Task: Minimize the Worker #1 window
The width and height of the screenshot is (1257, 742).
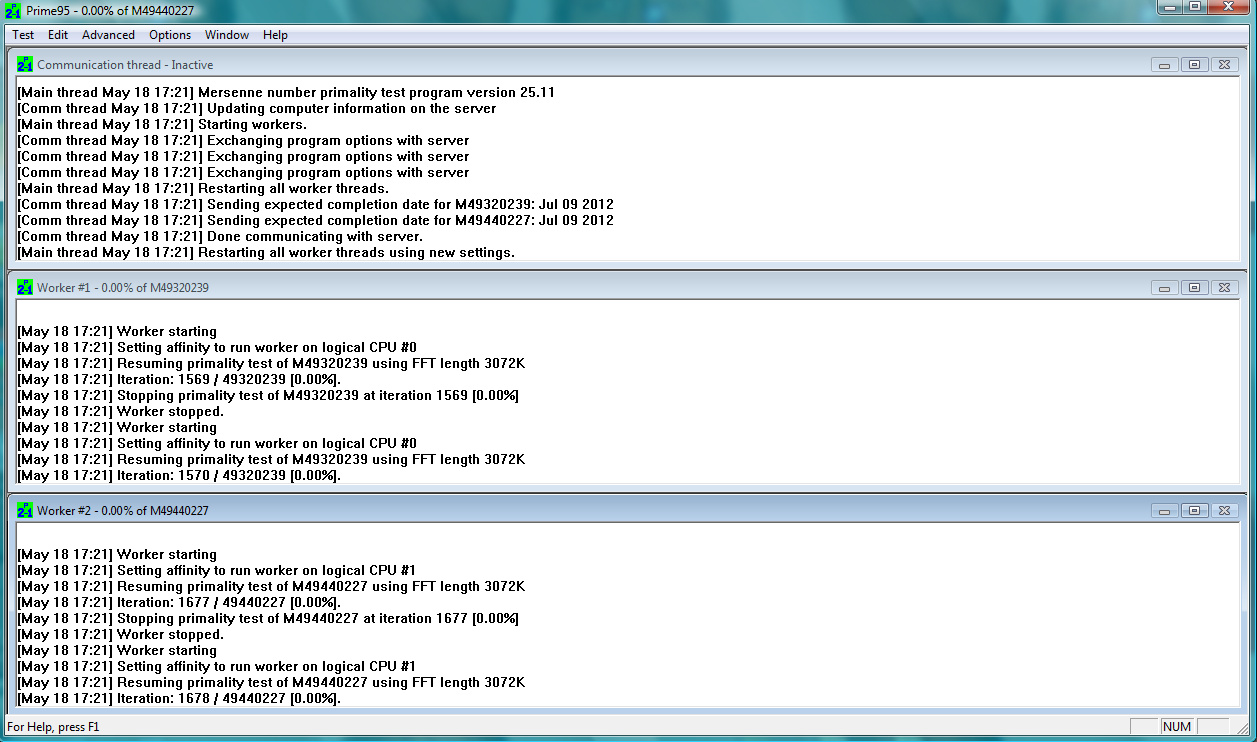Action: click(x=1164, y=288)
